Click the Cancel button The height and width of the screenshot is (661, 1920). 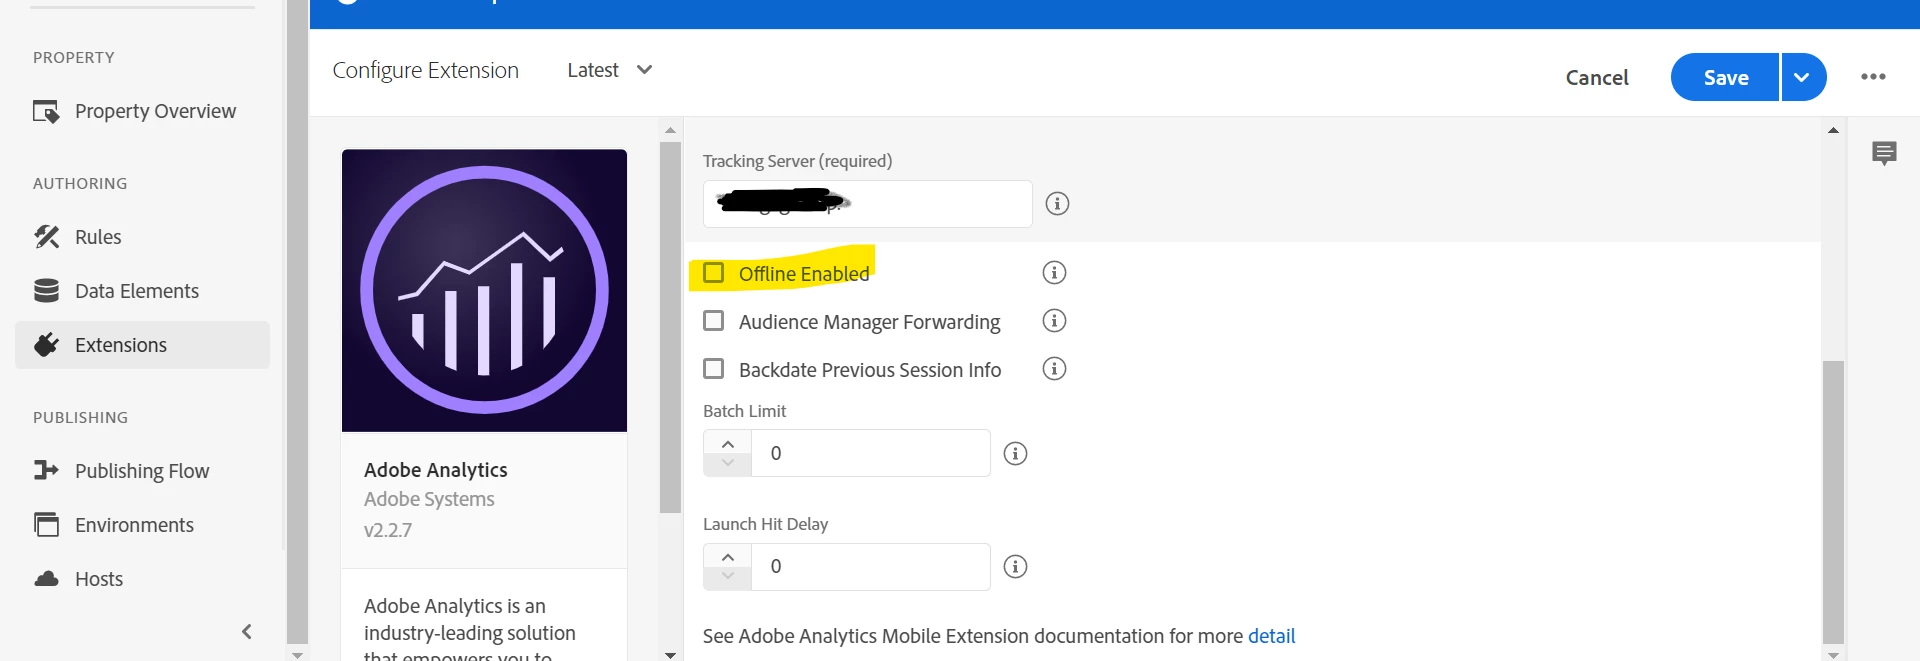pyautogui.click(x=1596, y=77)
